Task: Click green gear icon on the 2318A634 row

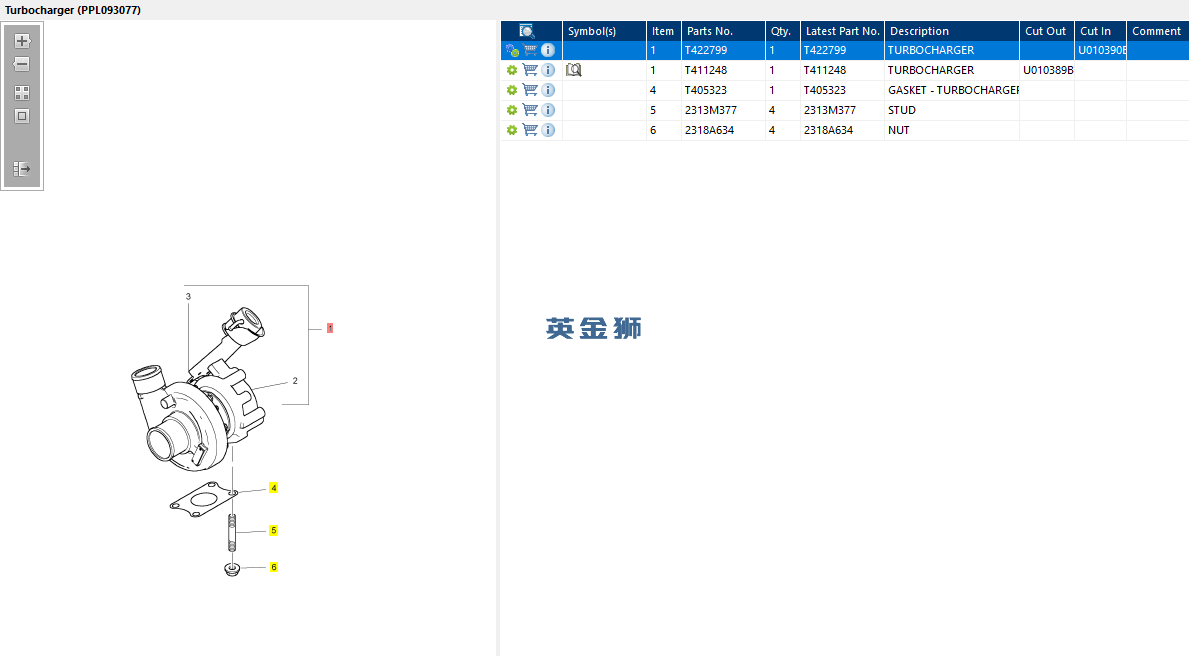Action: point(512,130)
